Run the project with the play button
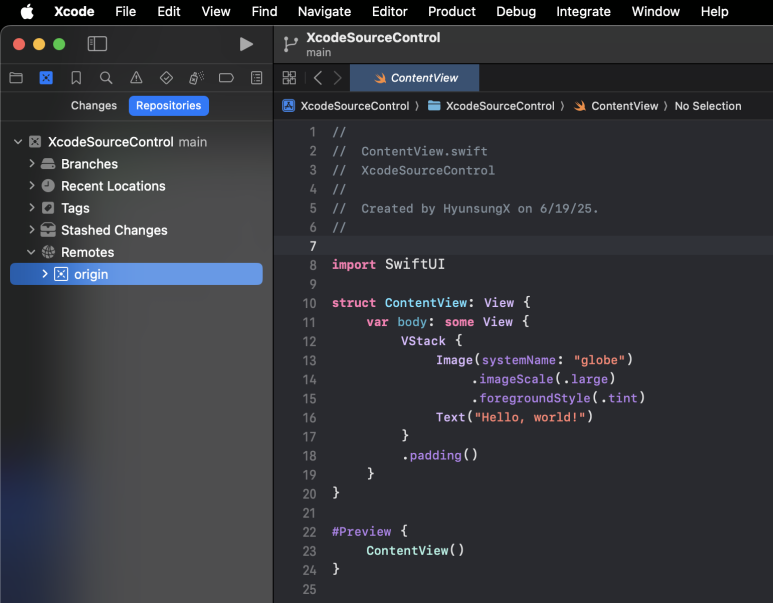This screenshot has width=773, height=603. pyautogui.click(x=246, y=44)
